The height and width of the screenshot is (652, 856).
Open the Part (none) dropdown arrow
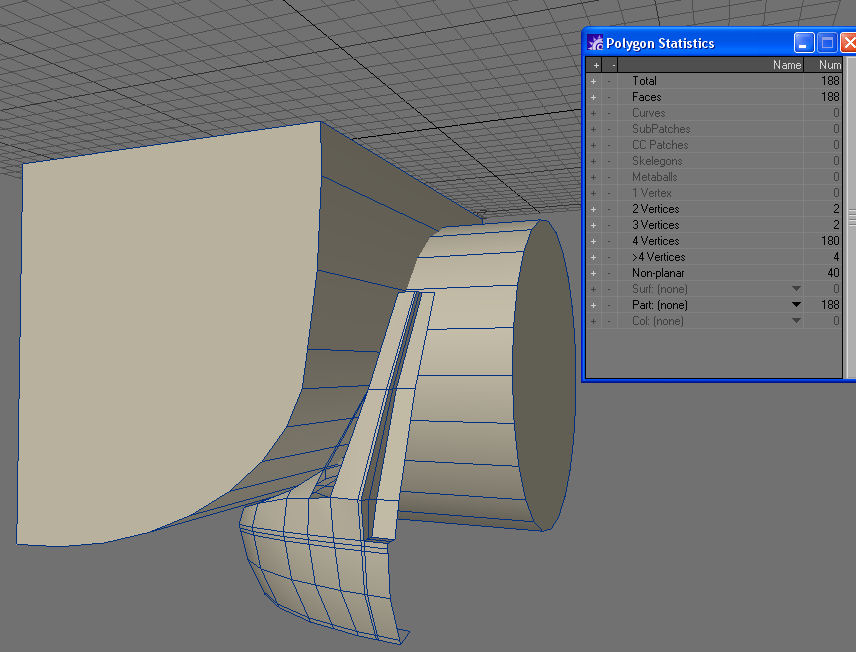click(x=796, y=305)
